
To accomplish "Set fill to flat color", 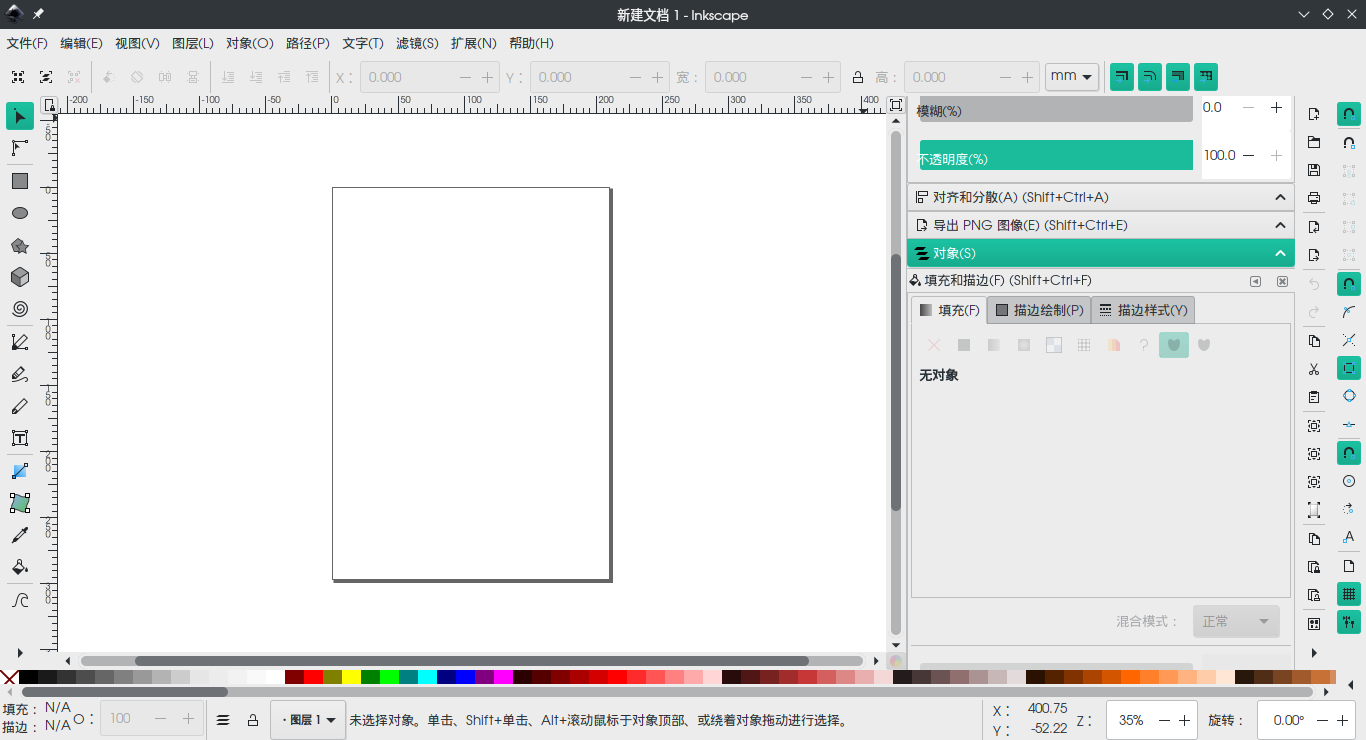I will coord(964,345).
